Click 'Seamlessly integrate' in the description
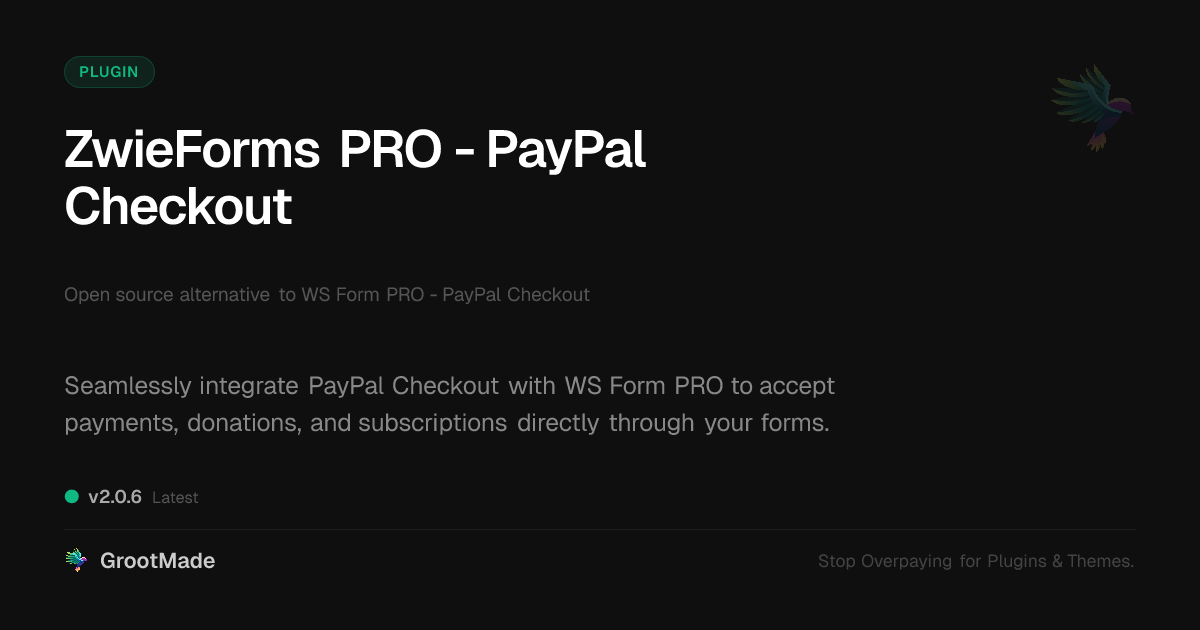Viewport: 1200px width, 630px height. [181, 386]
